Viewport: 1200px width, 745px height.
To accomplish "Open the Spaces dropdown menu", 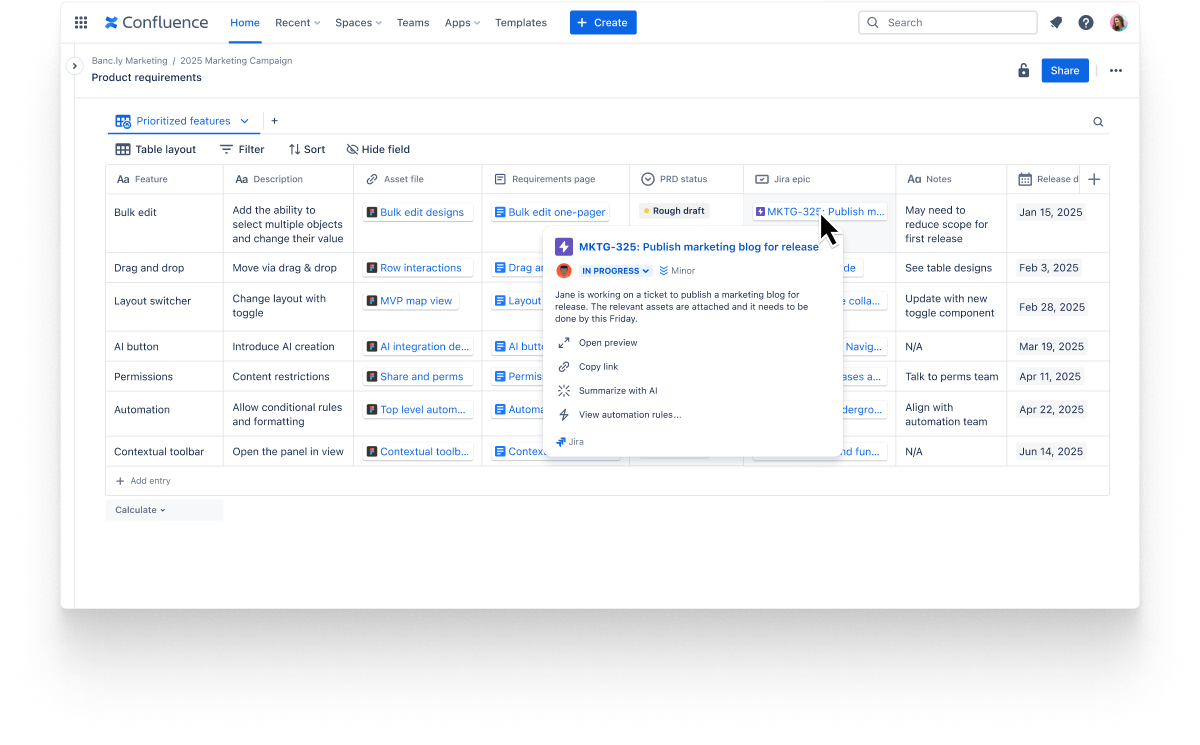I will pyautogui.click(x=358, y=22).
